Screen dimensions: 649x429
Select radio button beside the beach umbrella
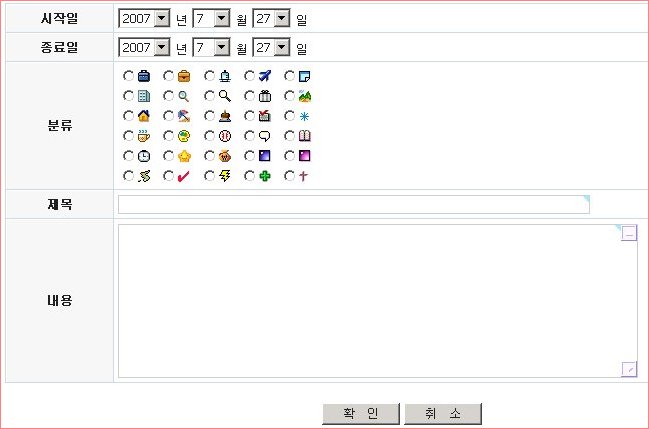169,116
